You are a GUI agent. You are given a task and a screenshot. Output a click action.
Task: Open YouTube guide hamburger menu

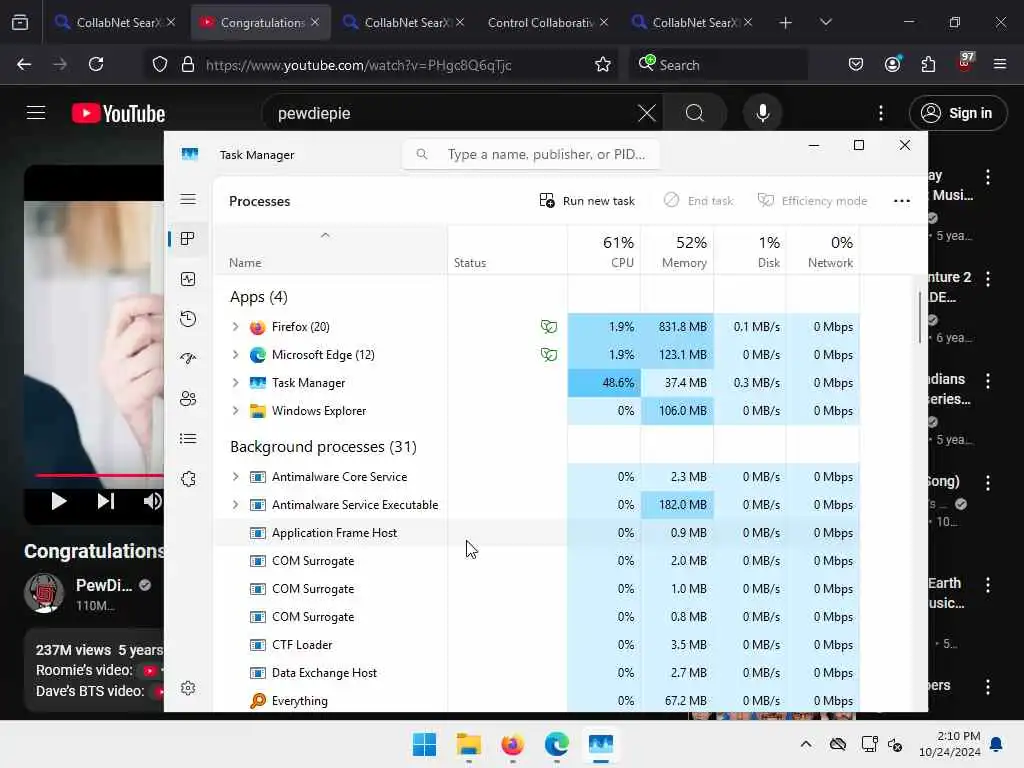coord(36,113)
